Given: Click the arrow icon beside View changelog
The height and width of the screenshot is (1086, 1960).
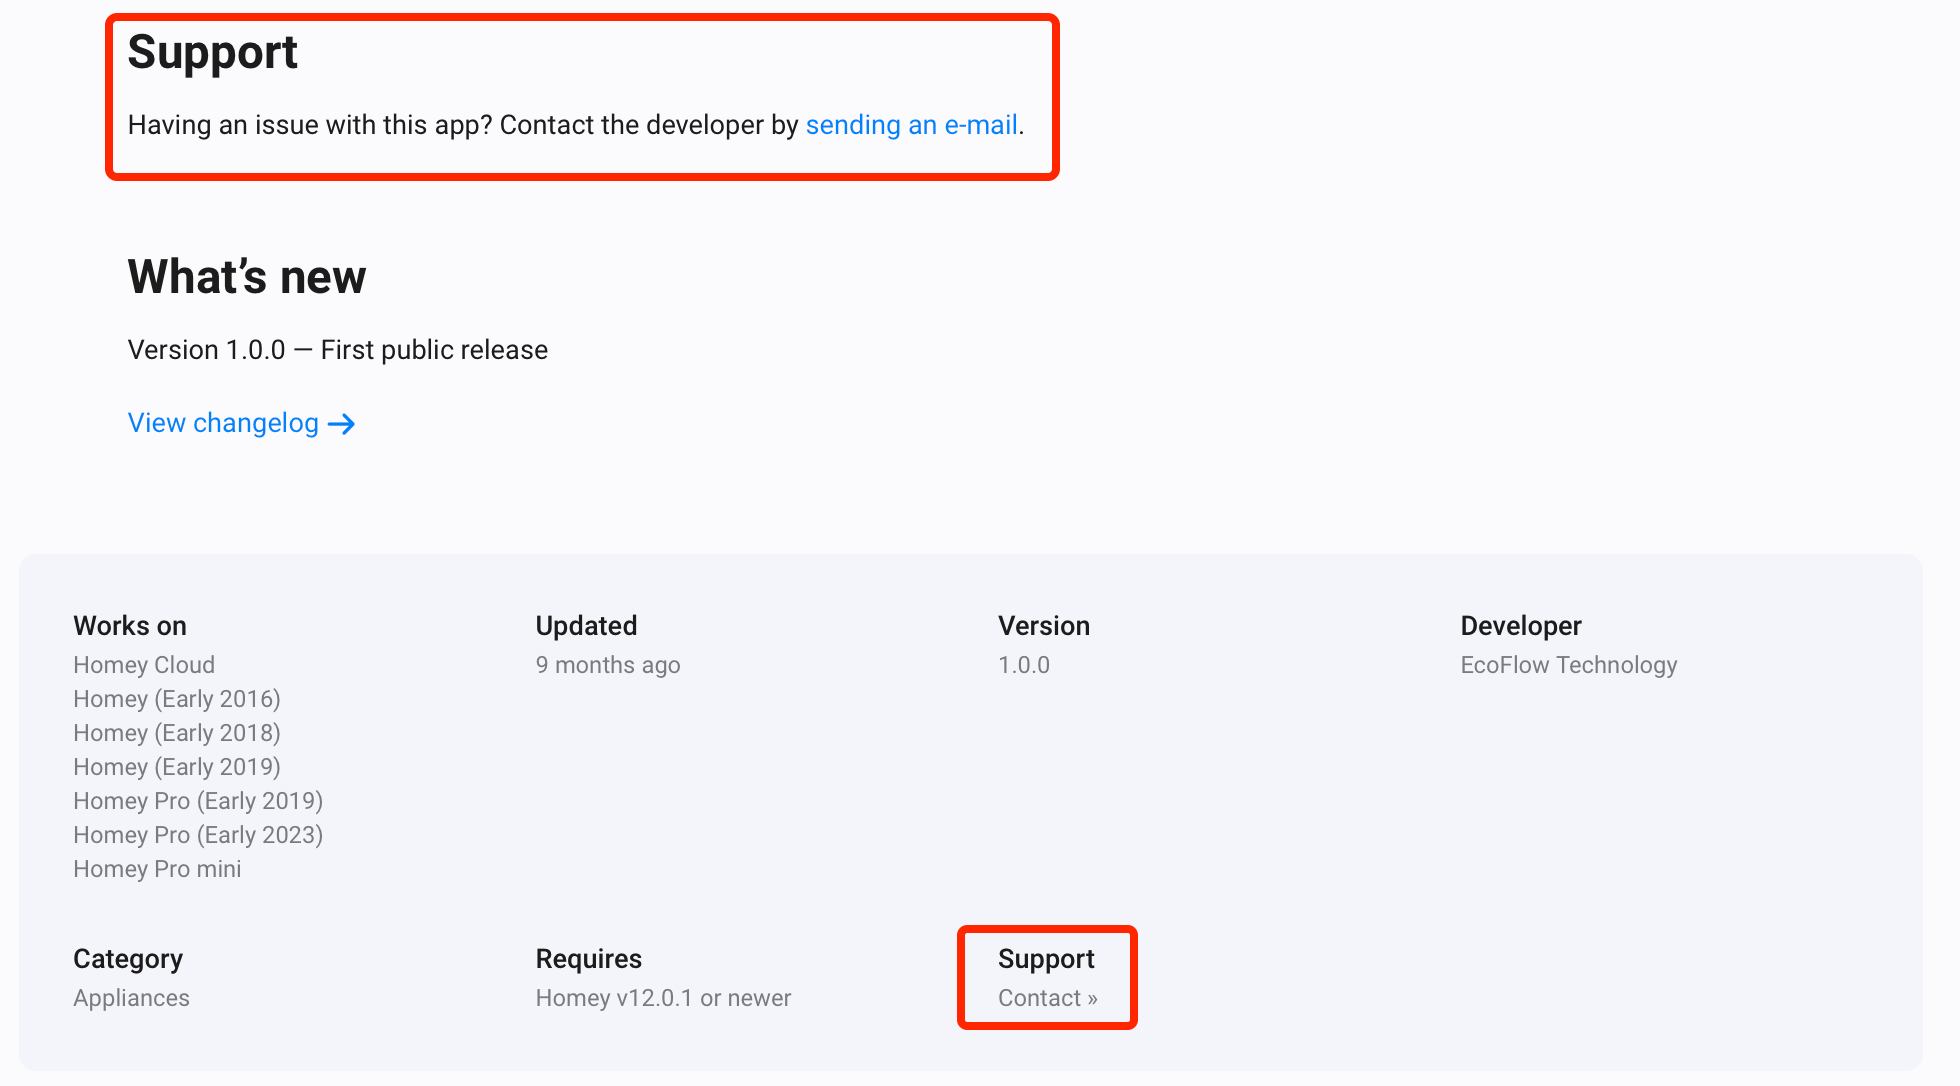Looking at the screenshot, I should point(342,424).
